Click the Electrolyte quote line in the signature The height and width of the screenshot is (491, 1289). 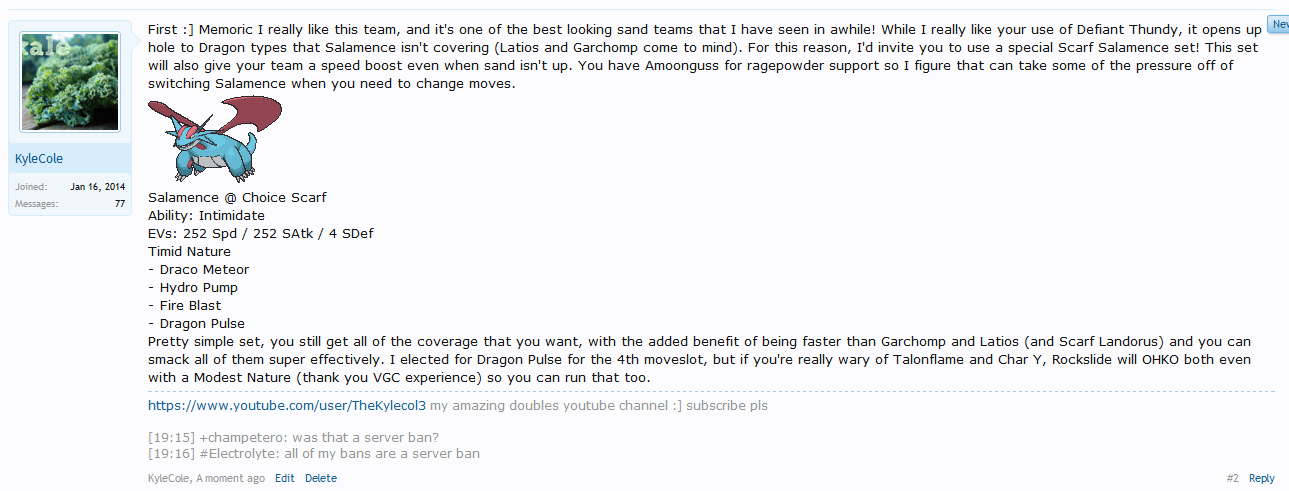click(314, 454)
